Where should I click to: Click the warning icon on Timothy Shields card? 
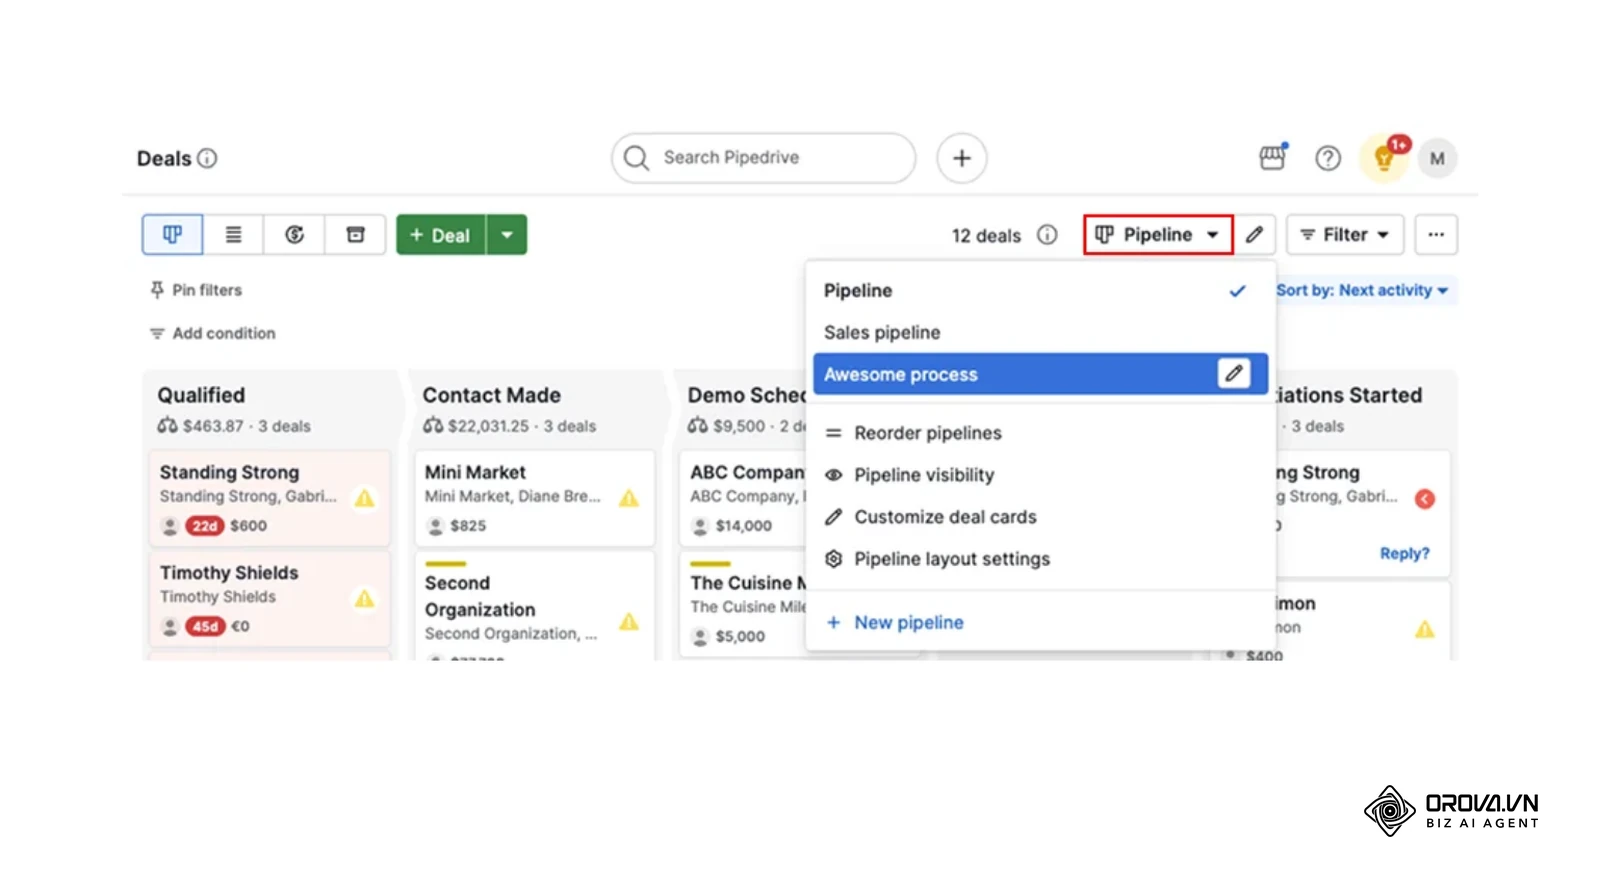(365, 599)
